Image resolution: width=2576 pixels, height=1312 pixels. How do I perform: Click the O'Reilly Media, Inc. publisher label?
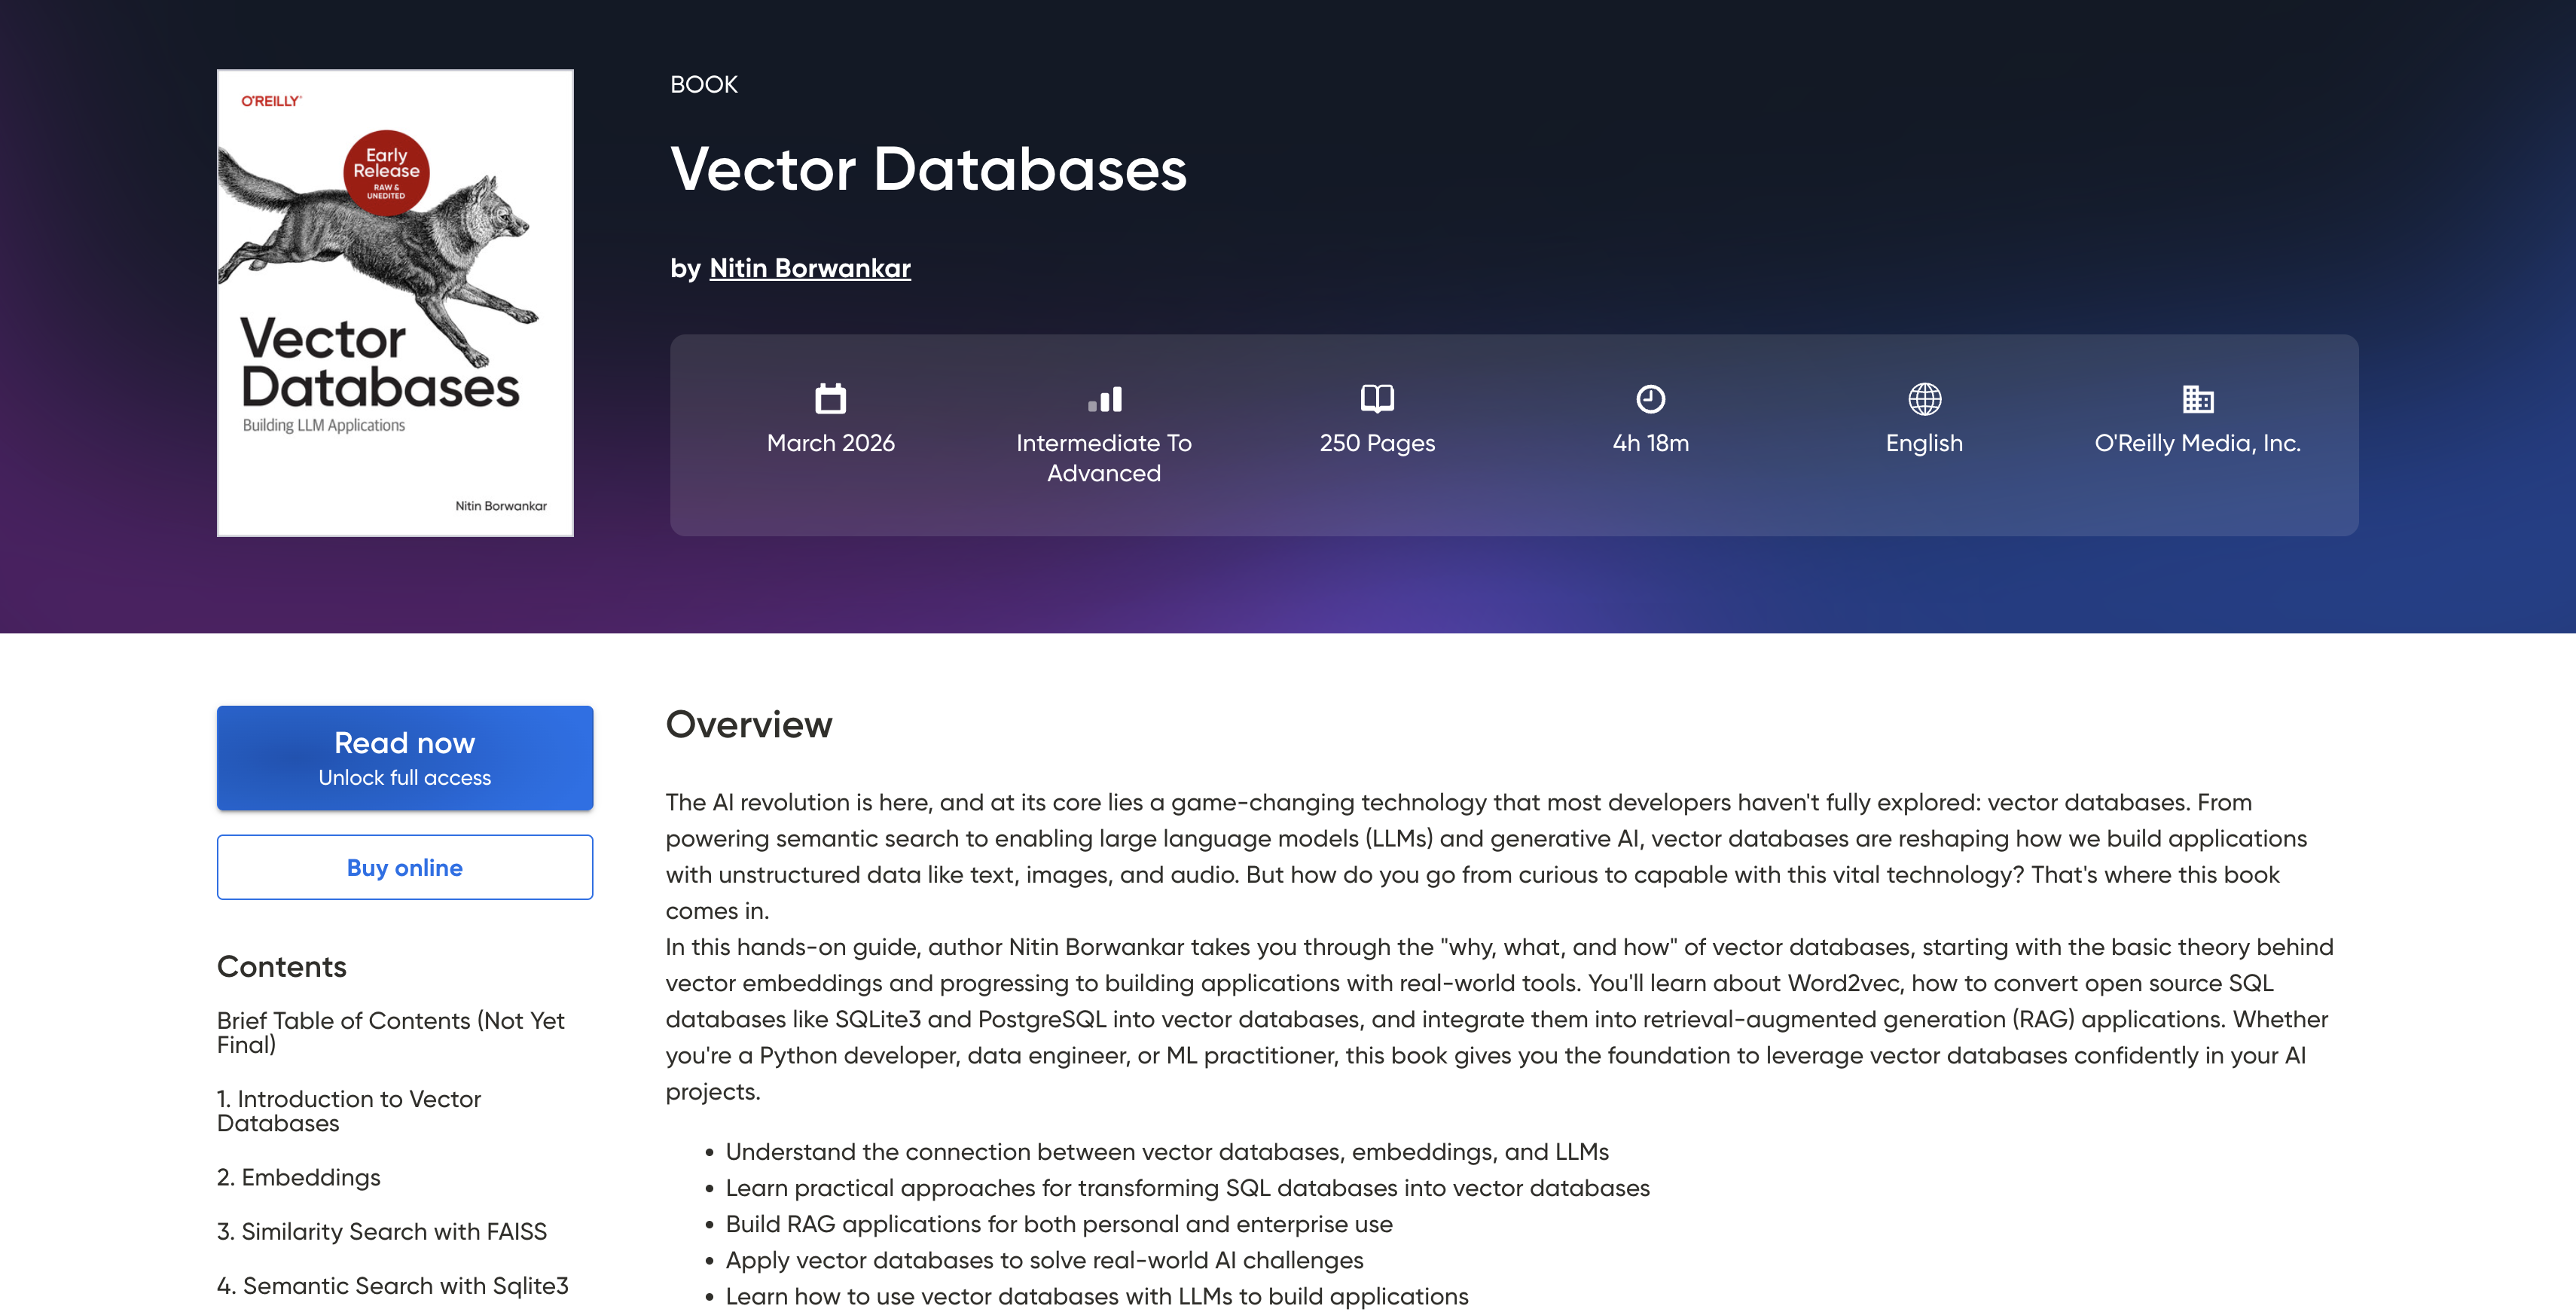tap(2197, 443)
